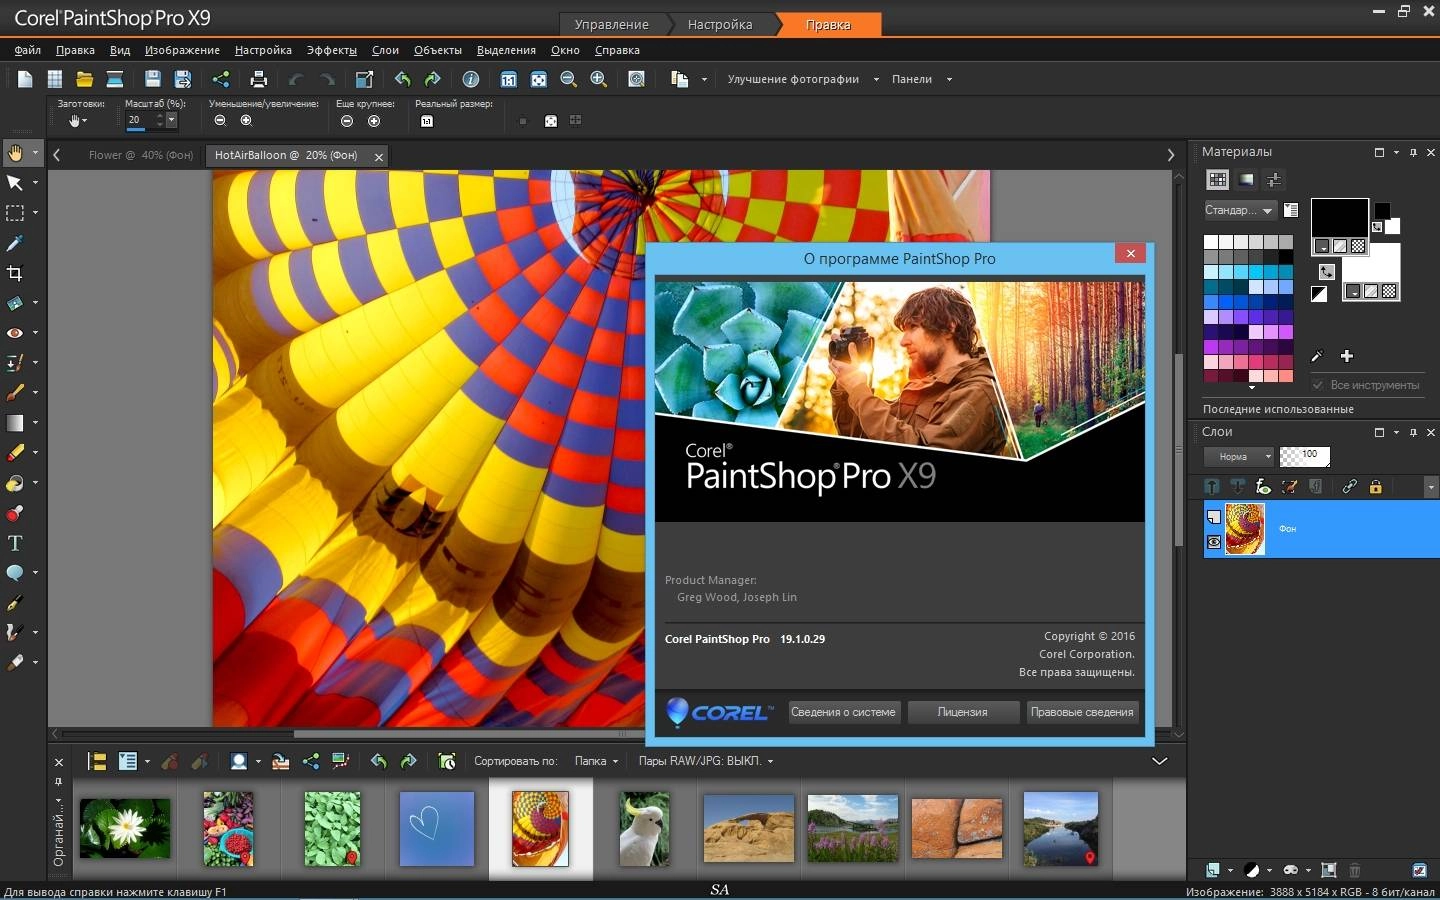The height and width of the screenshot is (900, 1440).
Task: Expand the Улучшение фотографии dropdown
Action: pyautogui.click(x=876, y=79)
